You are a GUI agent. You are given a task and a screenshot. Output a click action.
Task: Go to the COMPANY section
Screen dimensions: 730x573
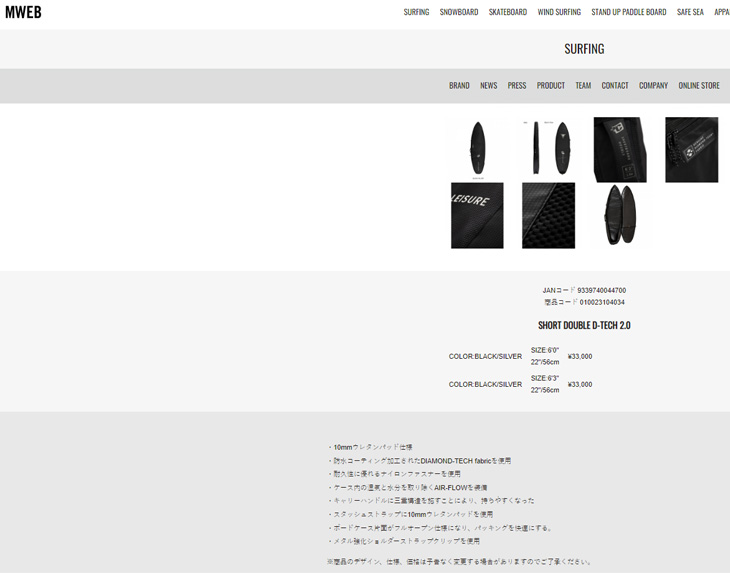coord(653,86)
